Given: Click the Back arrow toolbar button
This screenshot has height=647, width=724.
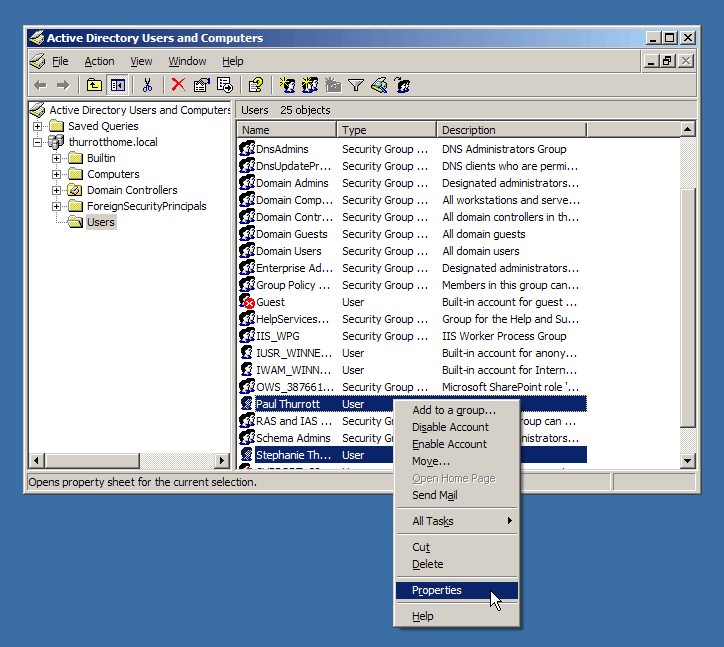Looking at the screenshot, I should point(40,85).
